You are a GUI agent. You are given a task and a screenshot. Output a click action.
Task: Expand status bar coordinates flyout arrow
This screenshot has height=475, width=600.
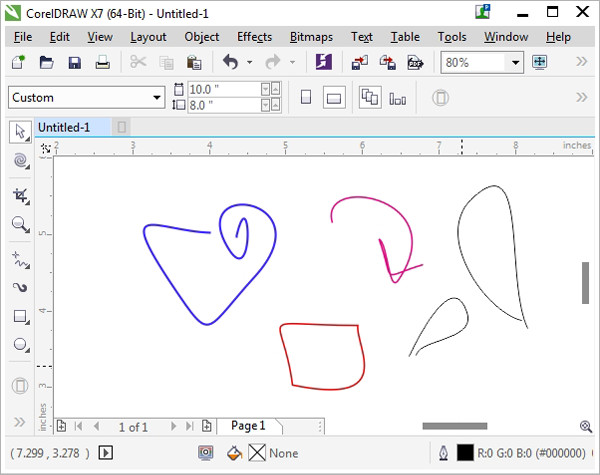click(106, 453)
